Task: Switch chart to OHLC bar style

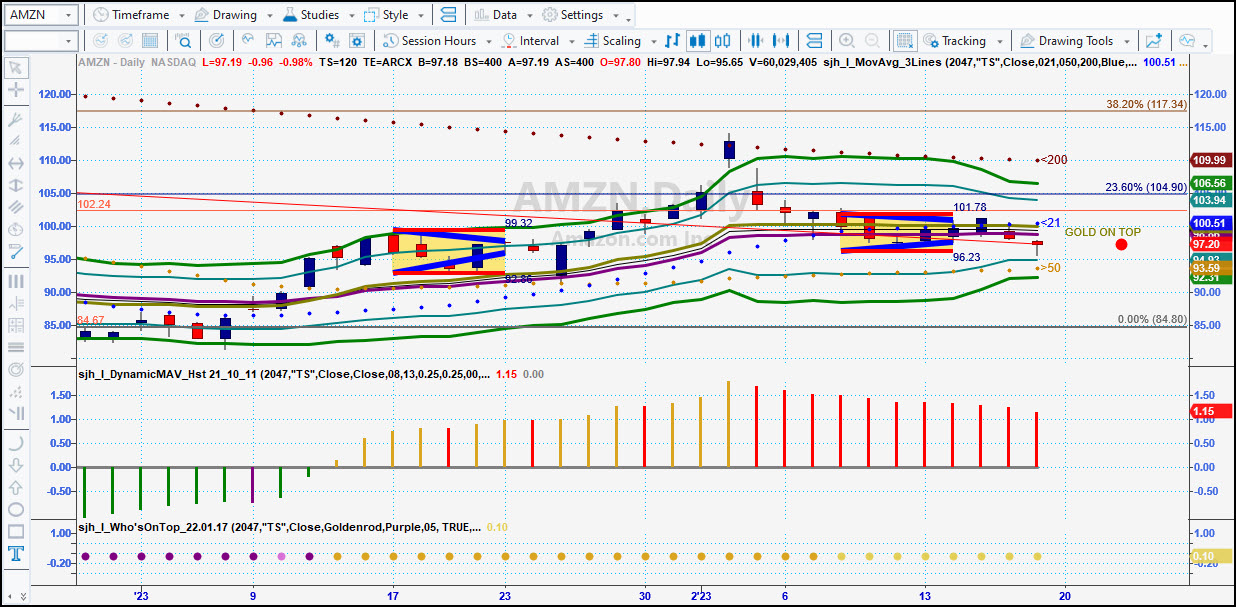Action: [x=672, y=41]
